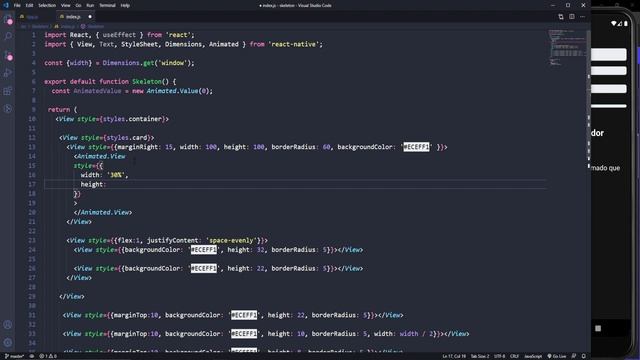The width and height of the screenshot is (640, 360).
Task: Click 'styles.card' on line 12
Action: coord(127,138)
